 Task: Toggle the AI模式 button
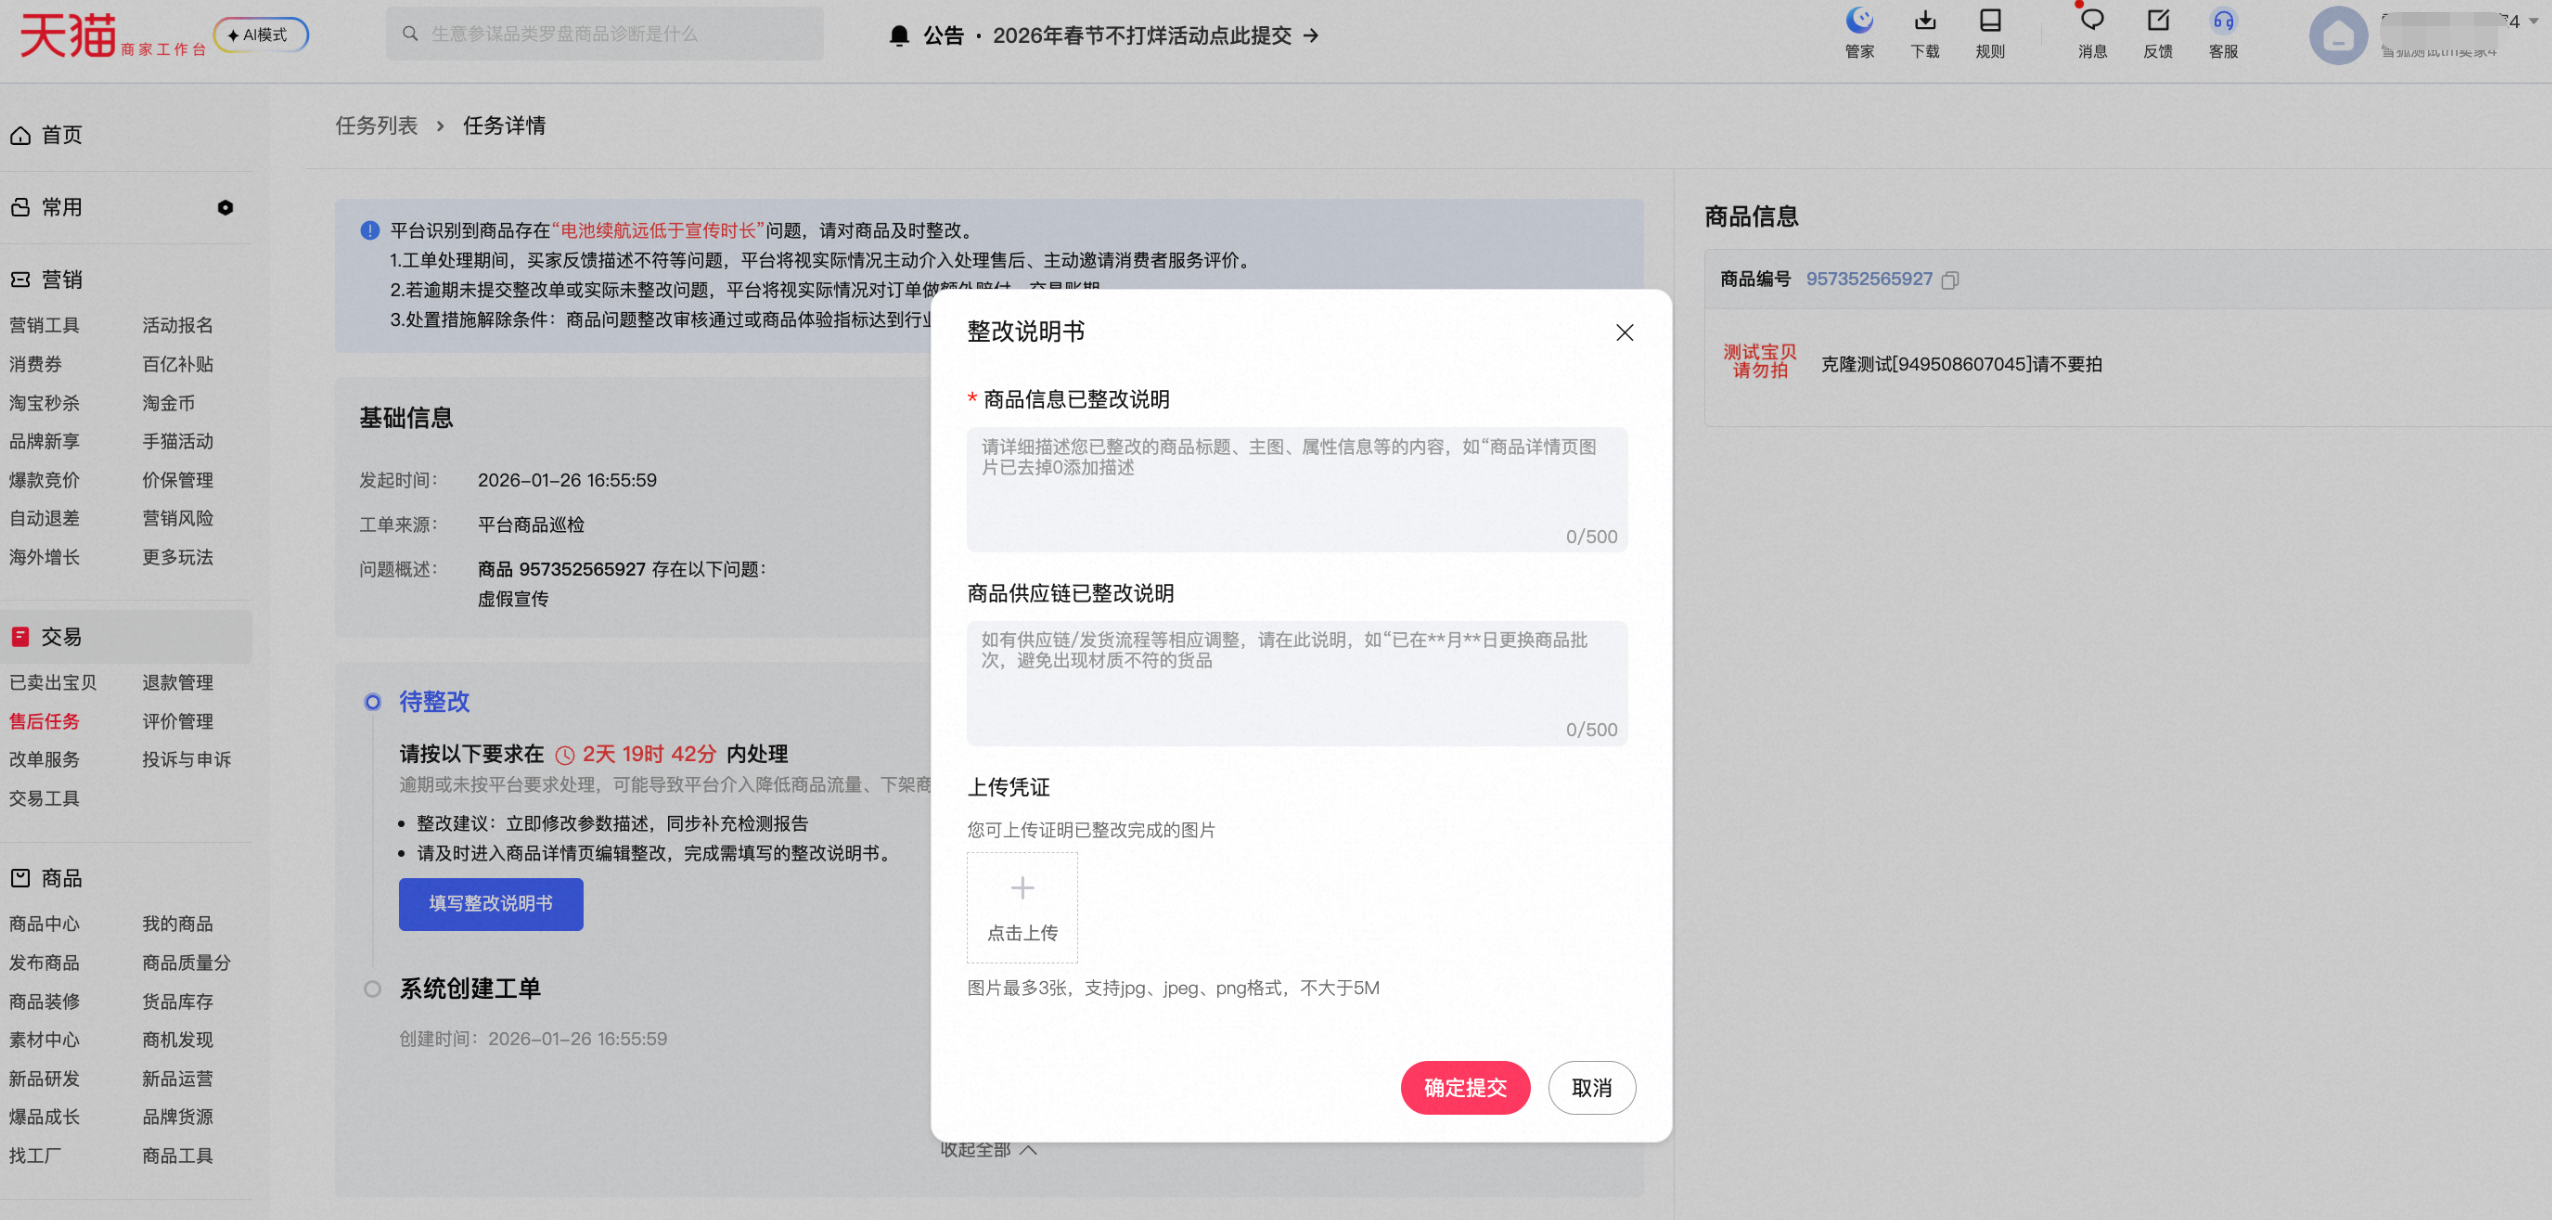coord(261,35)
